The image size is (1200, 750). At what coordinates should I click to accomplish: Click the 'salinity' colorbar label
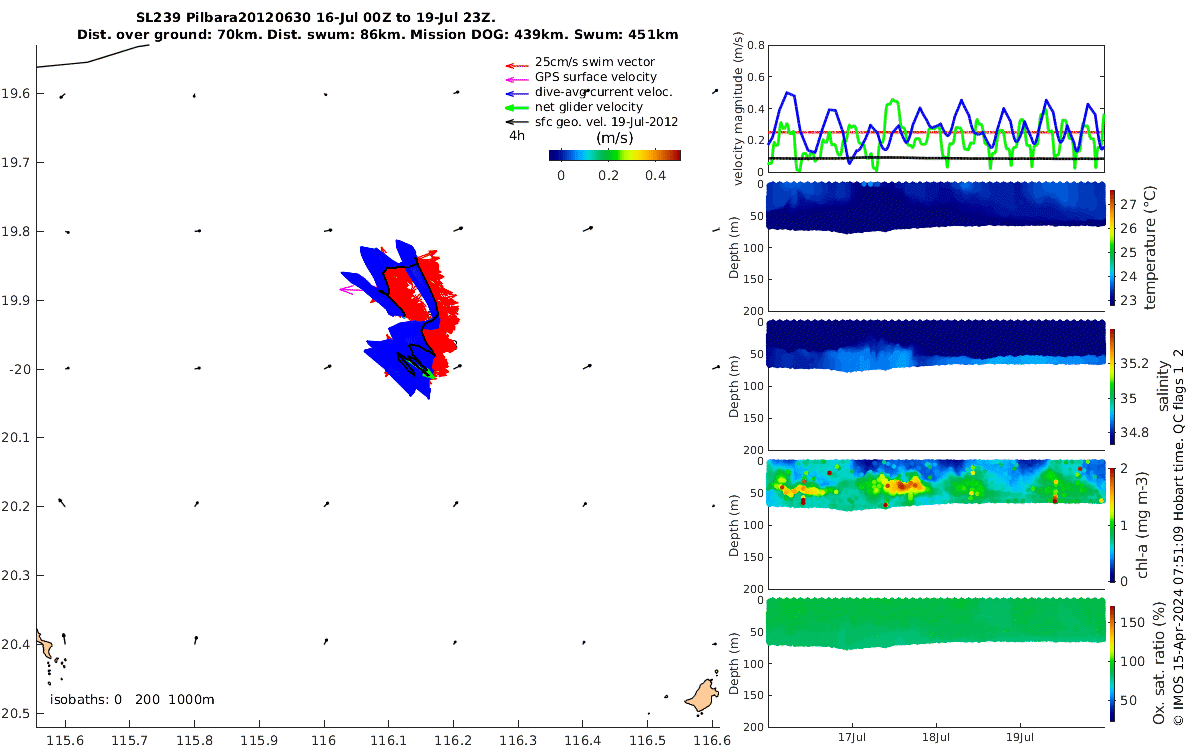[x=1162, y=385]
